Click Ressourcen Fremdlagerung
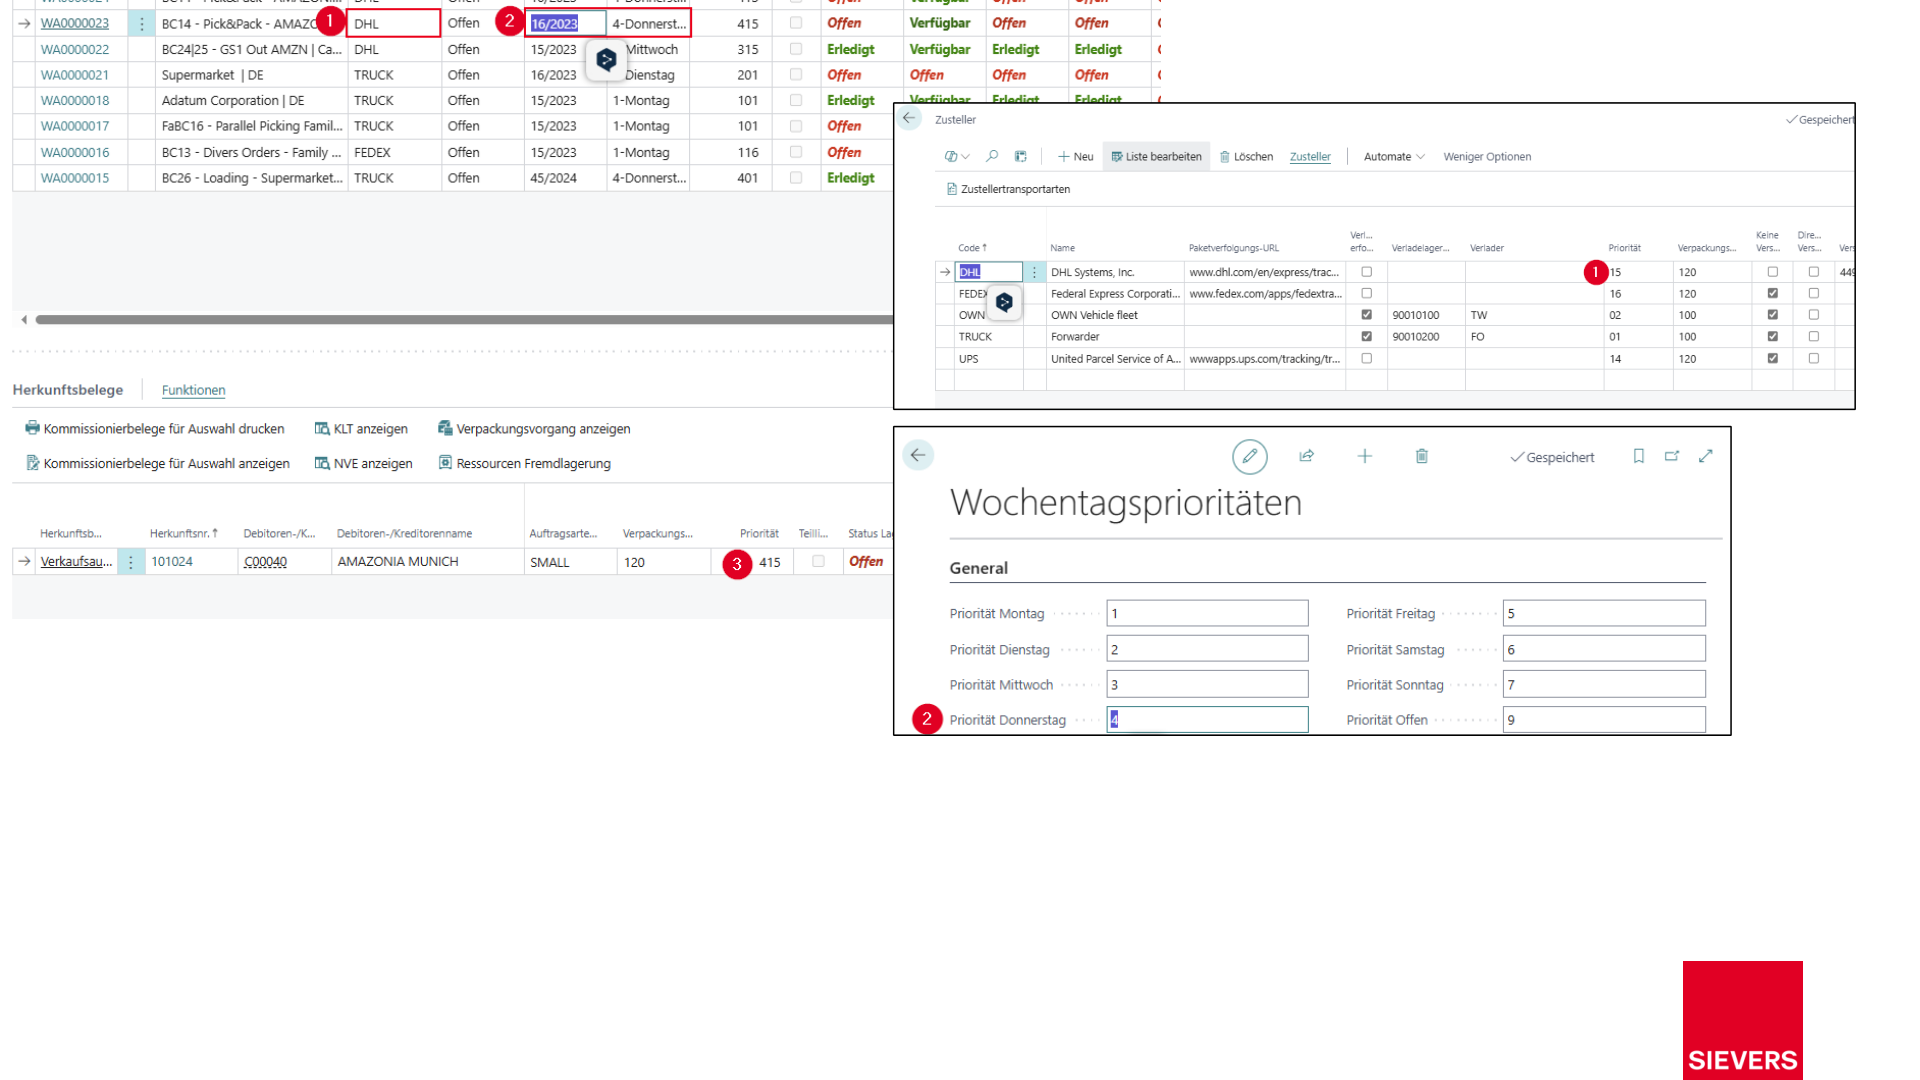Image resolution: width=1920 pixels, height=1080 pixels. [x=524, y=463]
